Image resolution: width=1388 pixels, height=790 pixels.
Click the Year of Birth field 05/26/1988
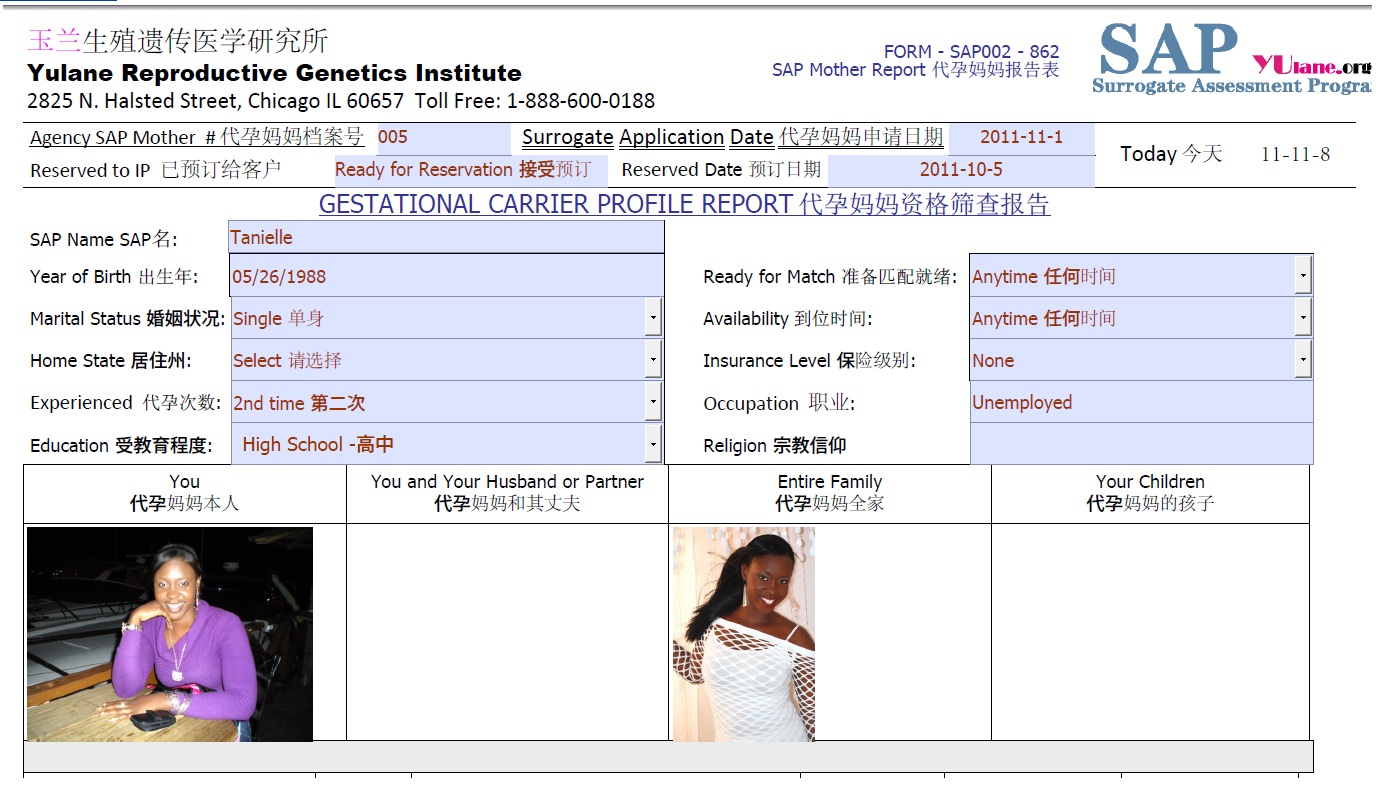pyautogui.click(x=446, y=276)
